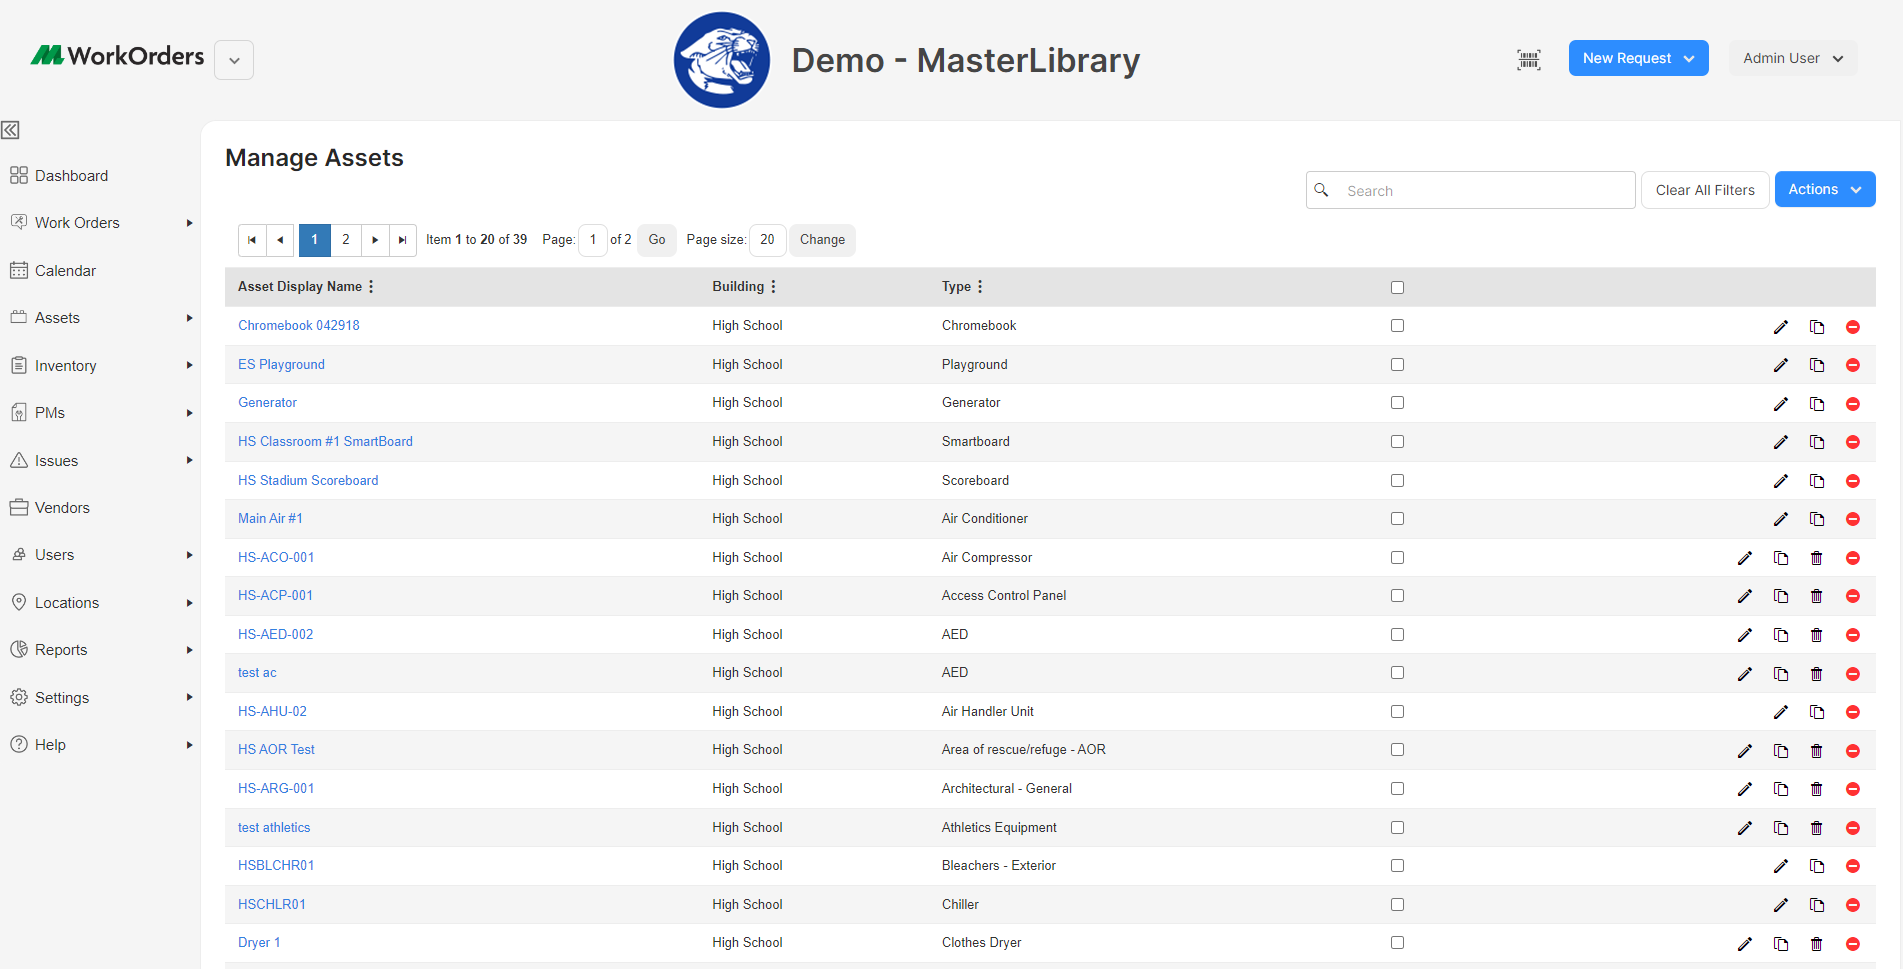Go to the last page of assets
The width and height of the screenshot is (1903, 969).
[402, 240]
